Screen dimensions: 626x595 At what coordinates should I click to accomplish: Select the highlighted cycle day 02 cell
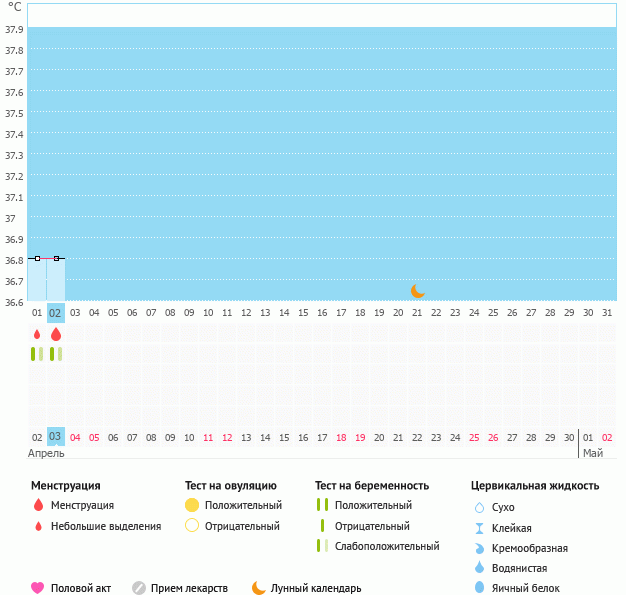pos(56,312)
